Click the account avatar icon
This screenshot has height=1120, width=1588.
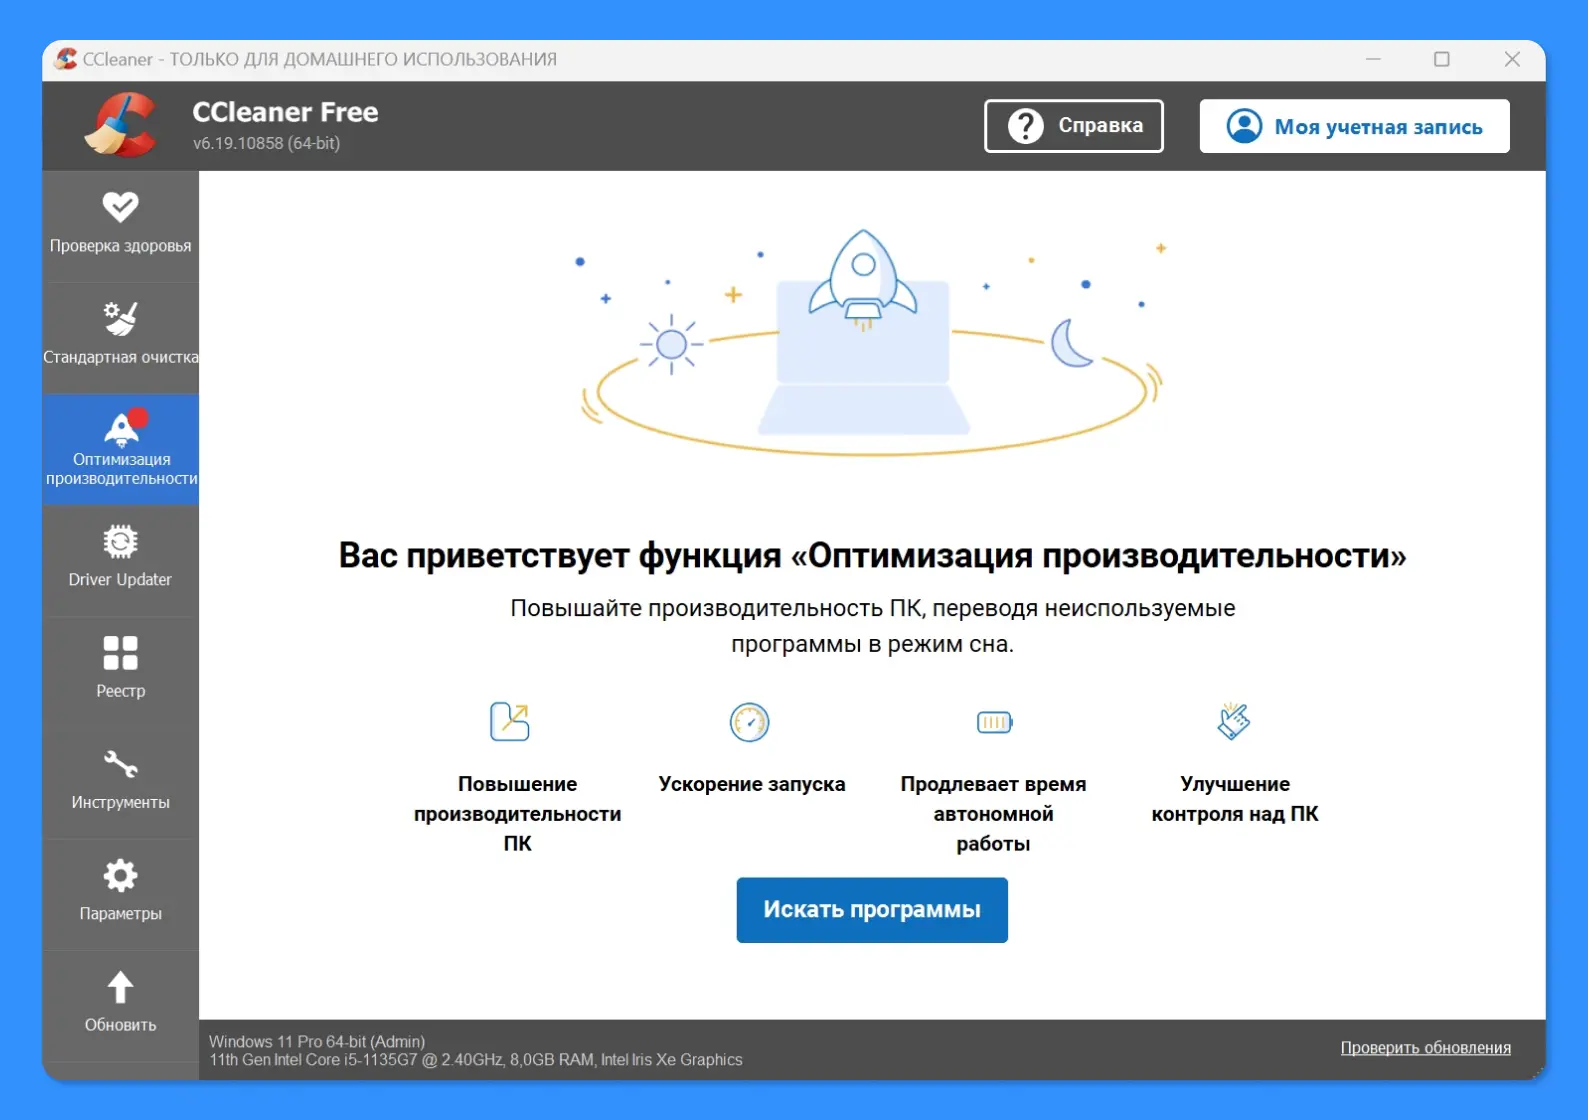(x=1244, y=126)
